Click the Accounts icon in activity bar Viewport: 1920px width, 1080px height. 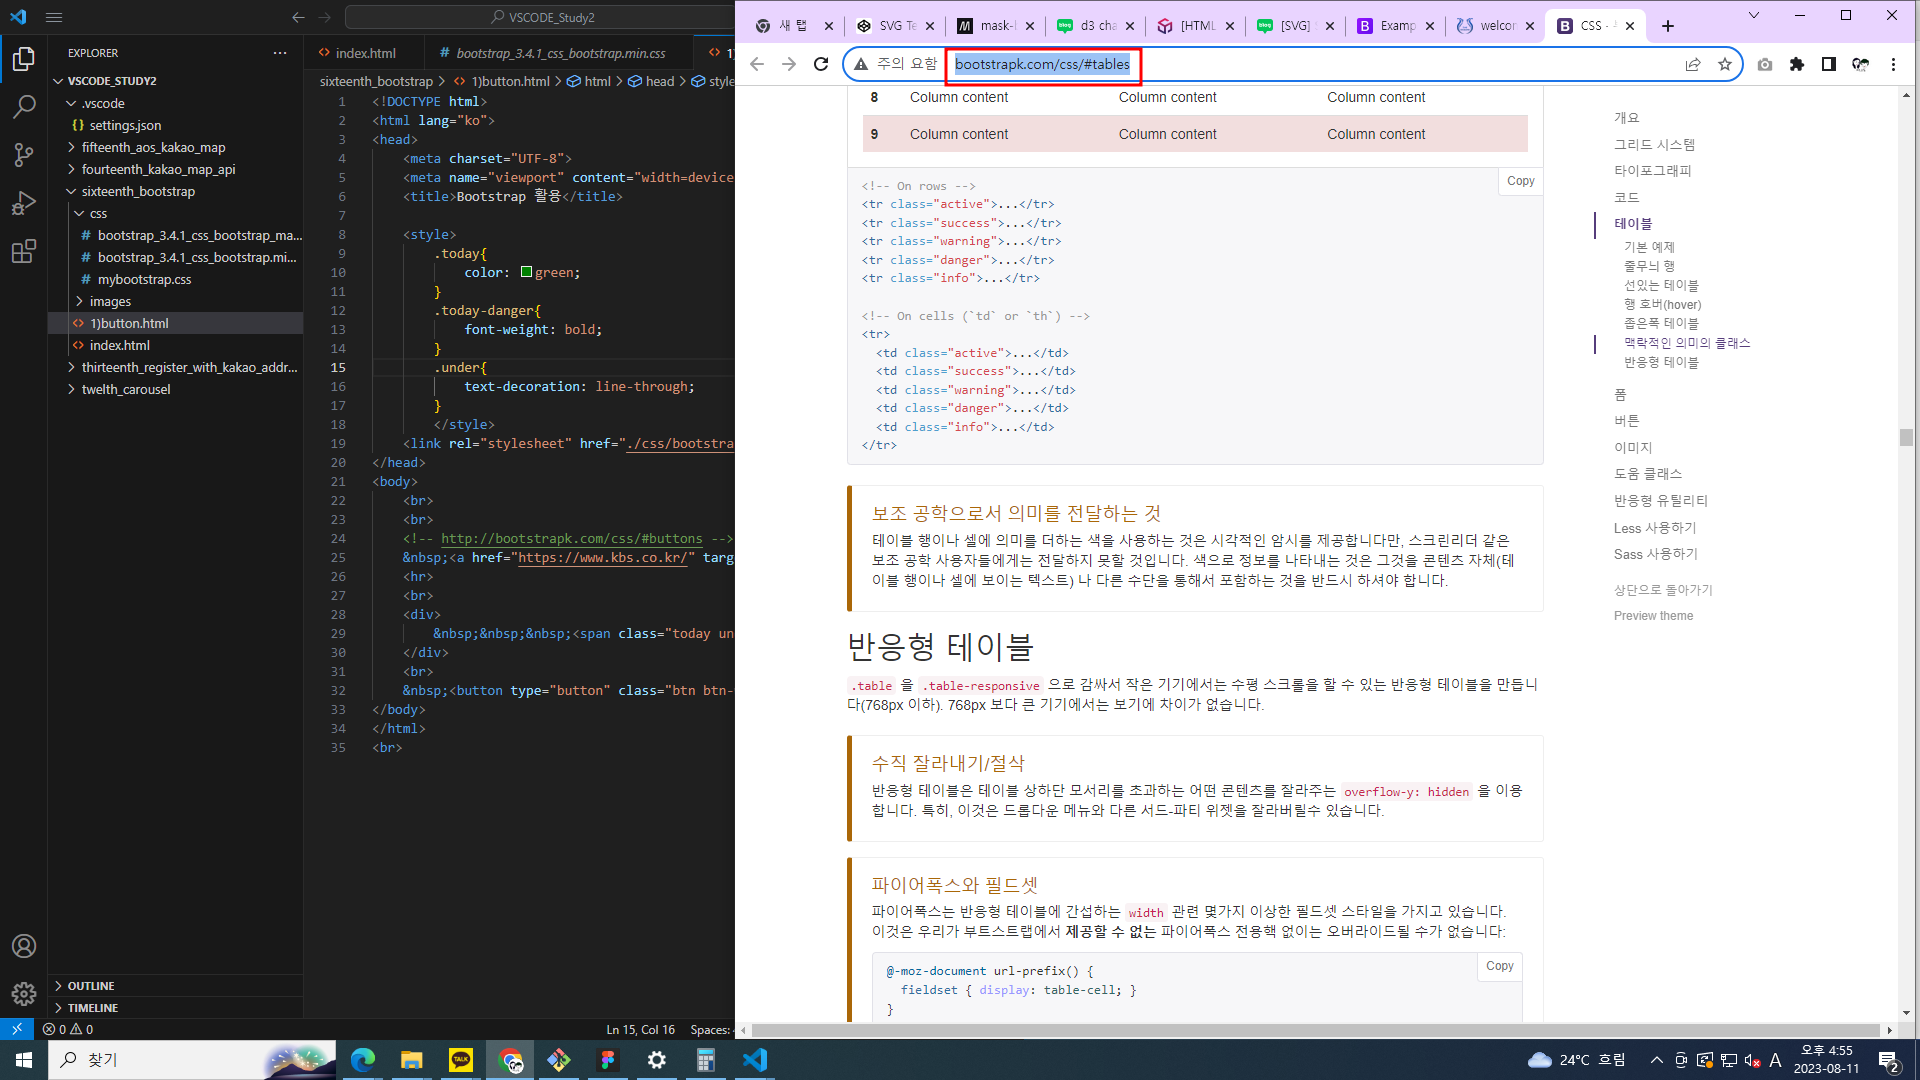24,946
